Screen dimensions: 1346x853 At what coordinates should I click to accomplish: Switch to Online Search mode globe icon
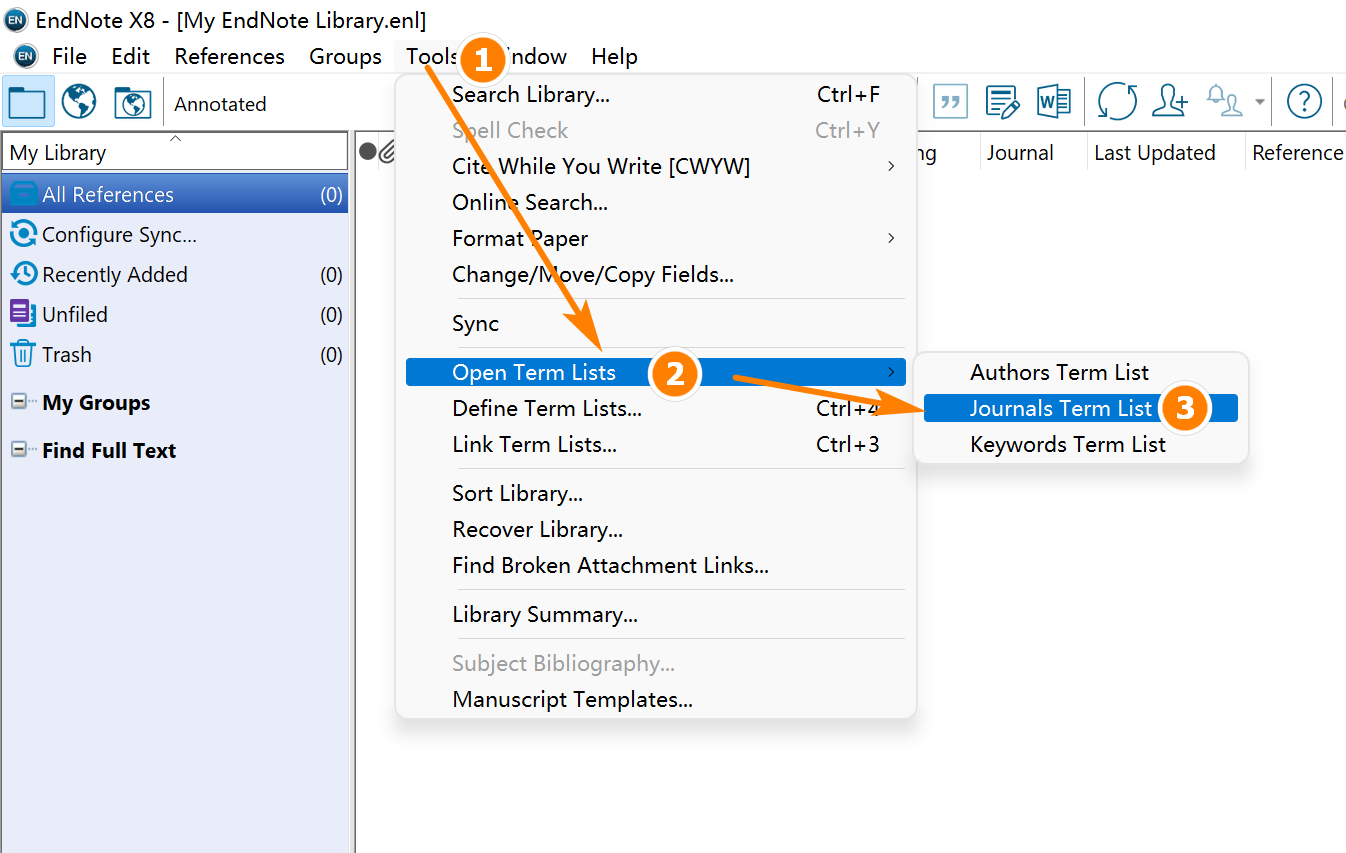pos(79,102)
